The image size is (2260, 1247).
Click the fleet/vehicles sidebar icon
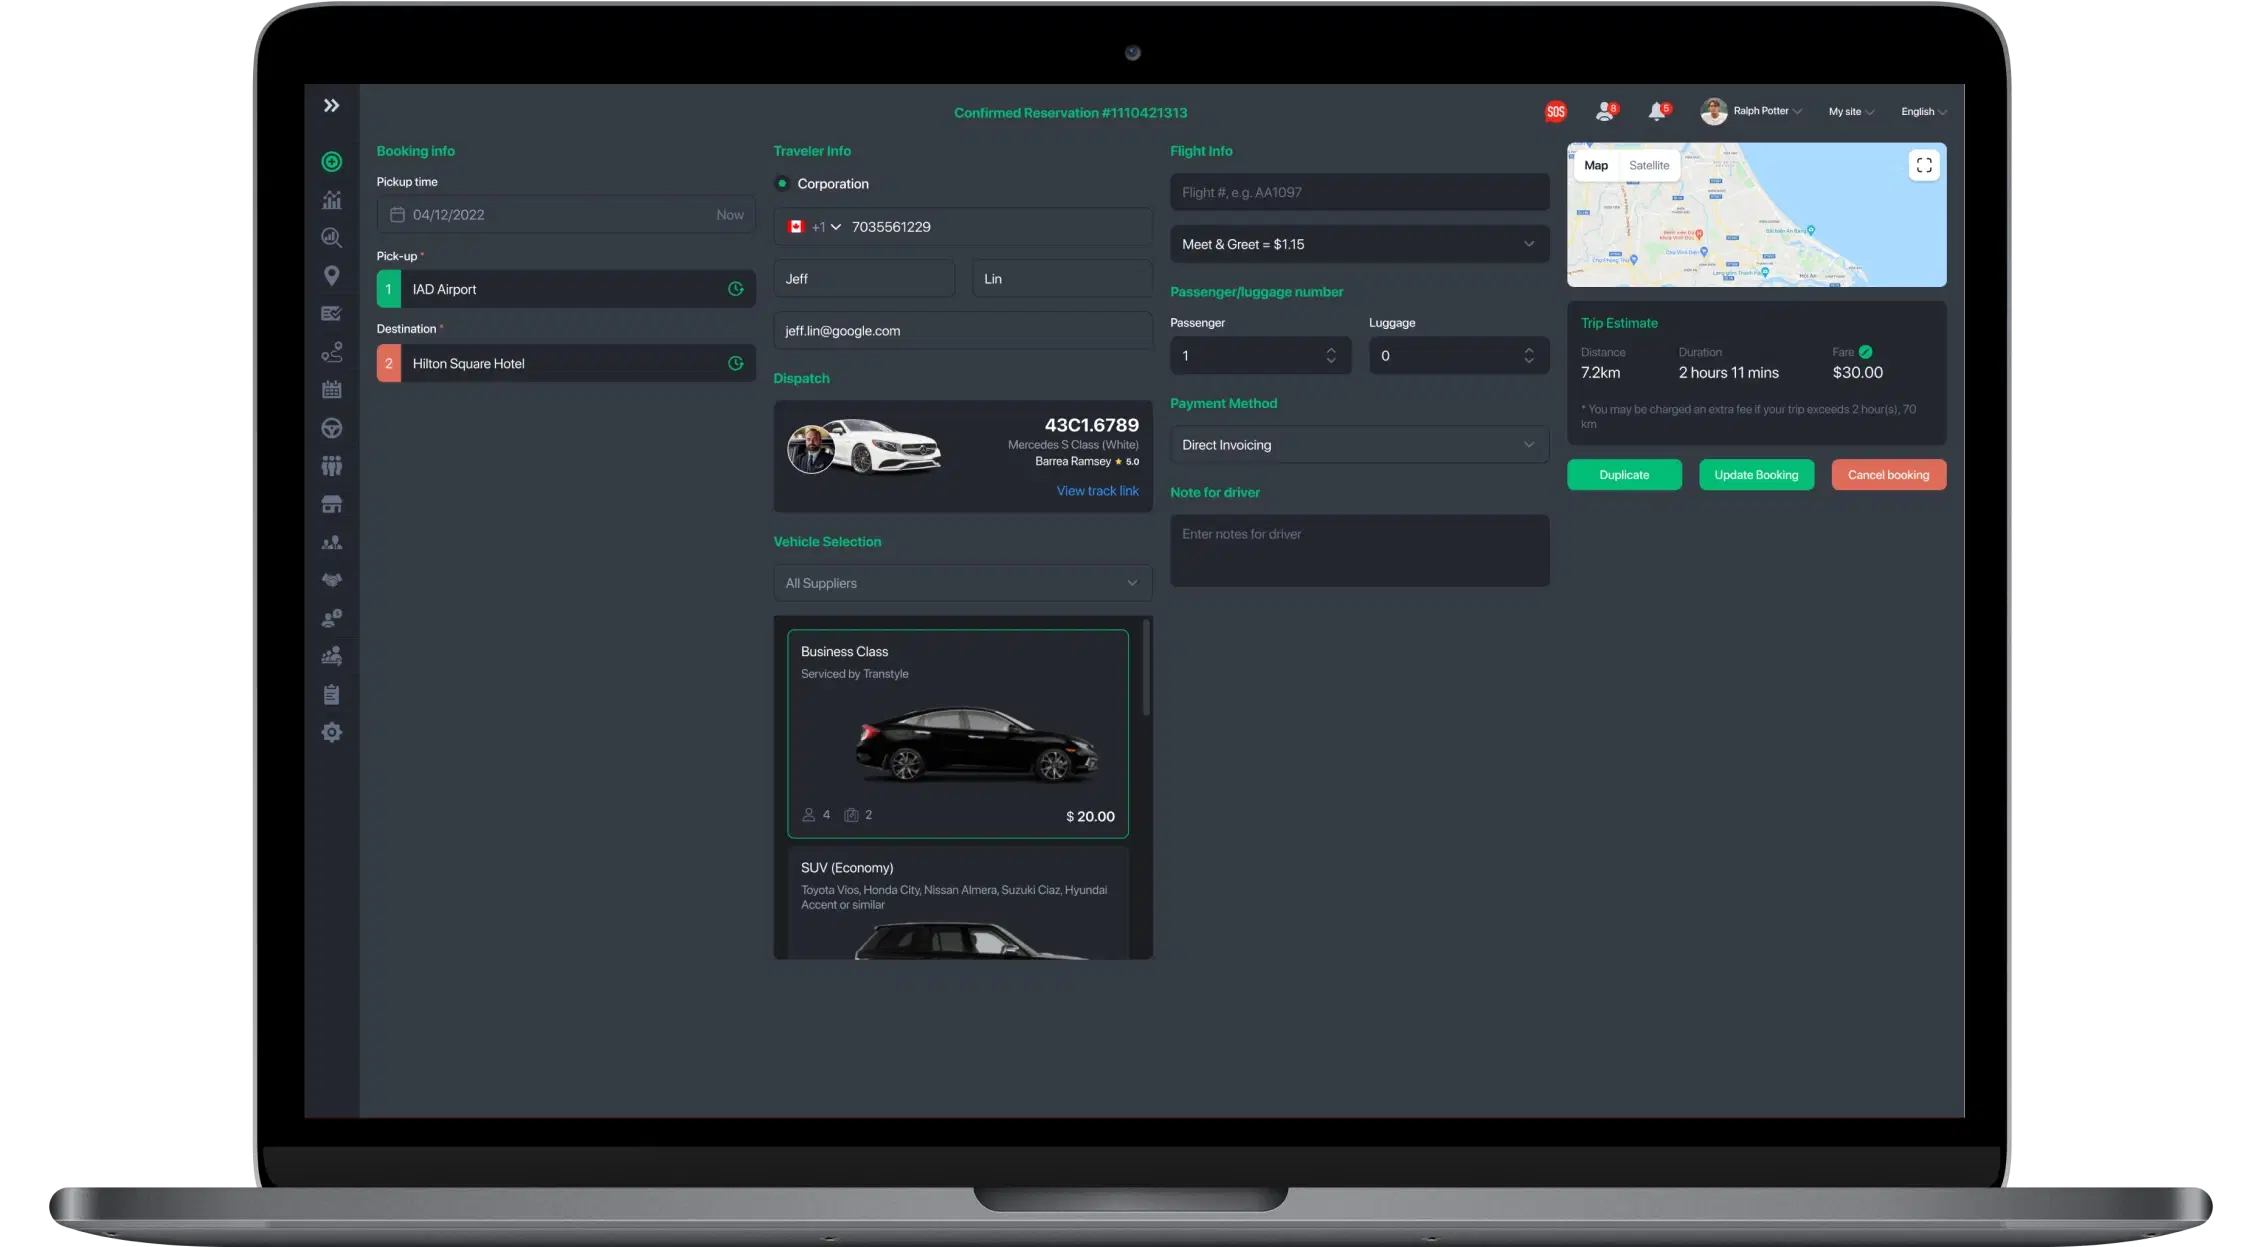click(330, 427)
